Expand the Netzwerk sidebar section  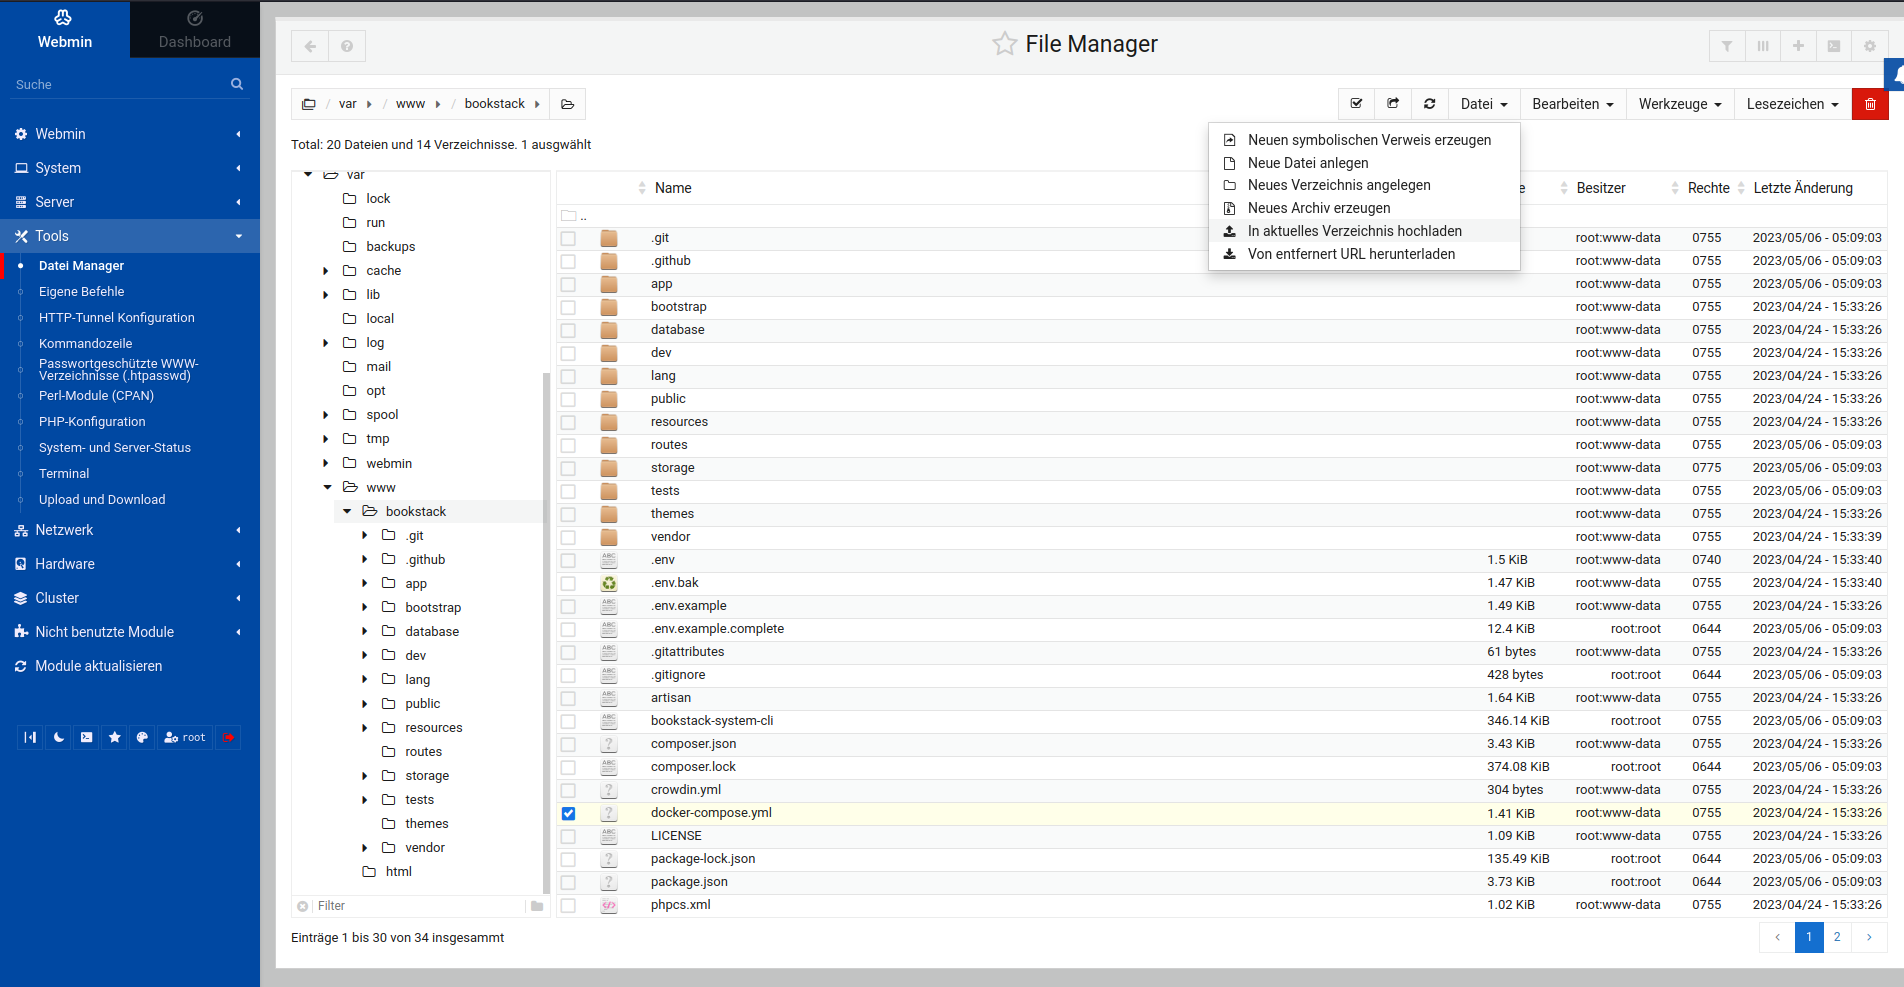(x=130, y=530)
